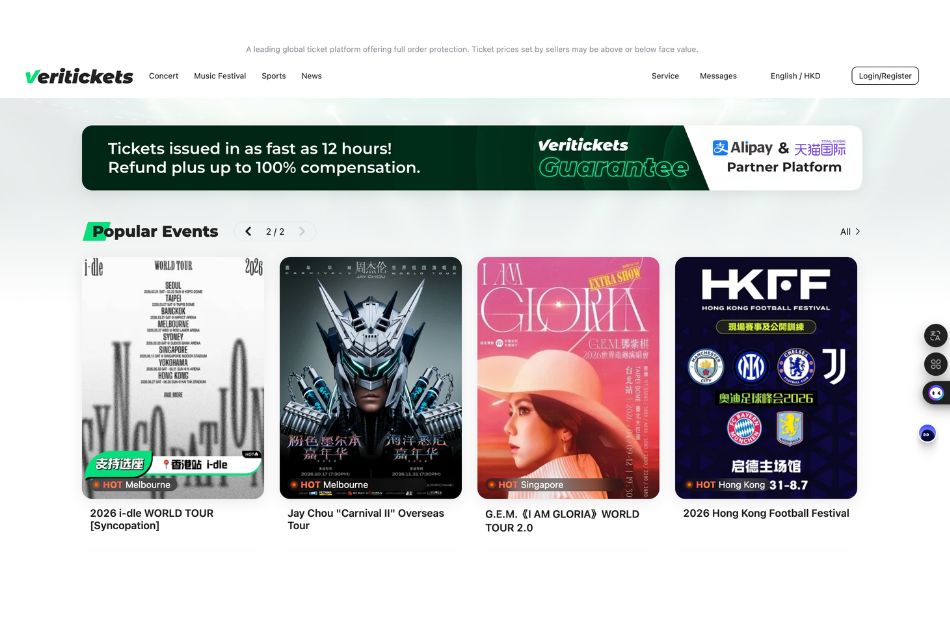Go to previous Popular Events page
This screenshot has height=633, width=950.
click(x=248, y=231)
